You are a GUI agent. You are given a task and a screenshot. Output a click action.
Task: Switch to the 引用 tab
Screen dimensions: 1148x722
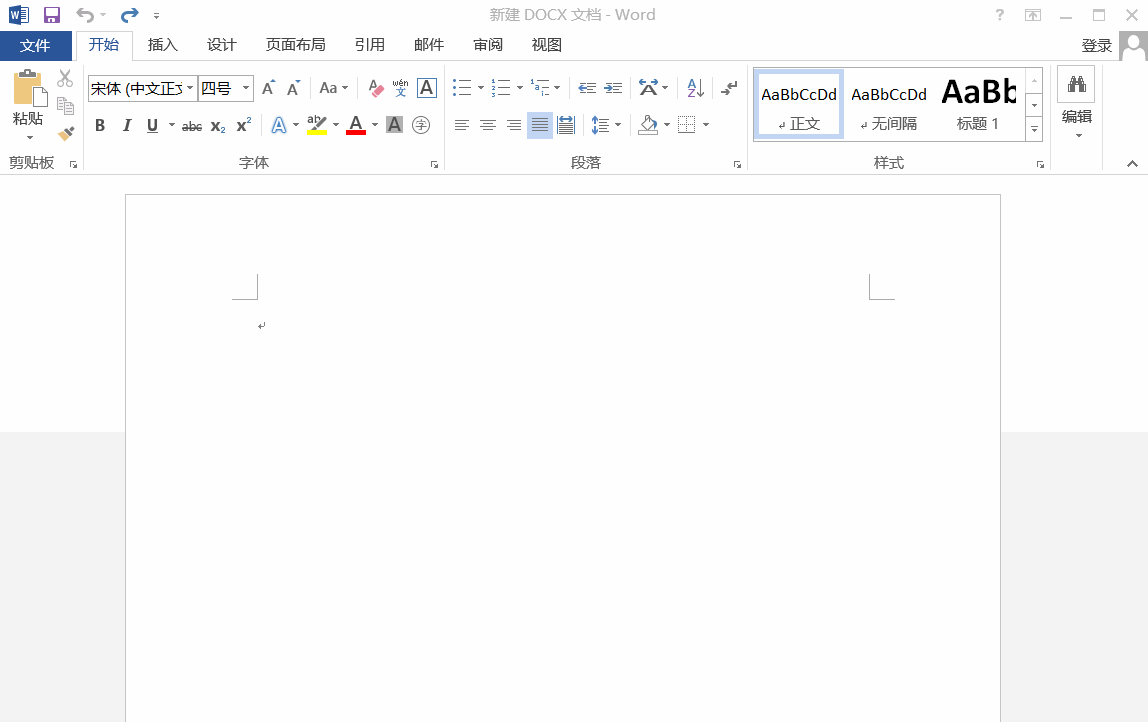click(x=370, y=45)
